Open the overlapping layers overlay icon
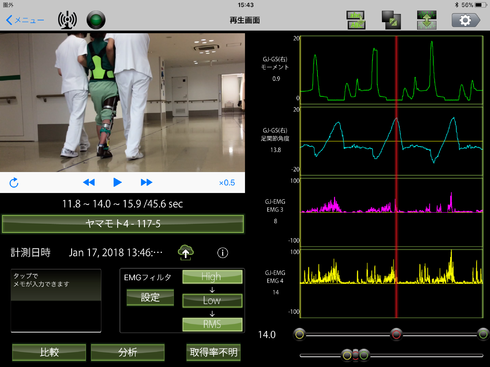Viewport: 490px width, 367px height. click(x=391, y=20)
